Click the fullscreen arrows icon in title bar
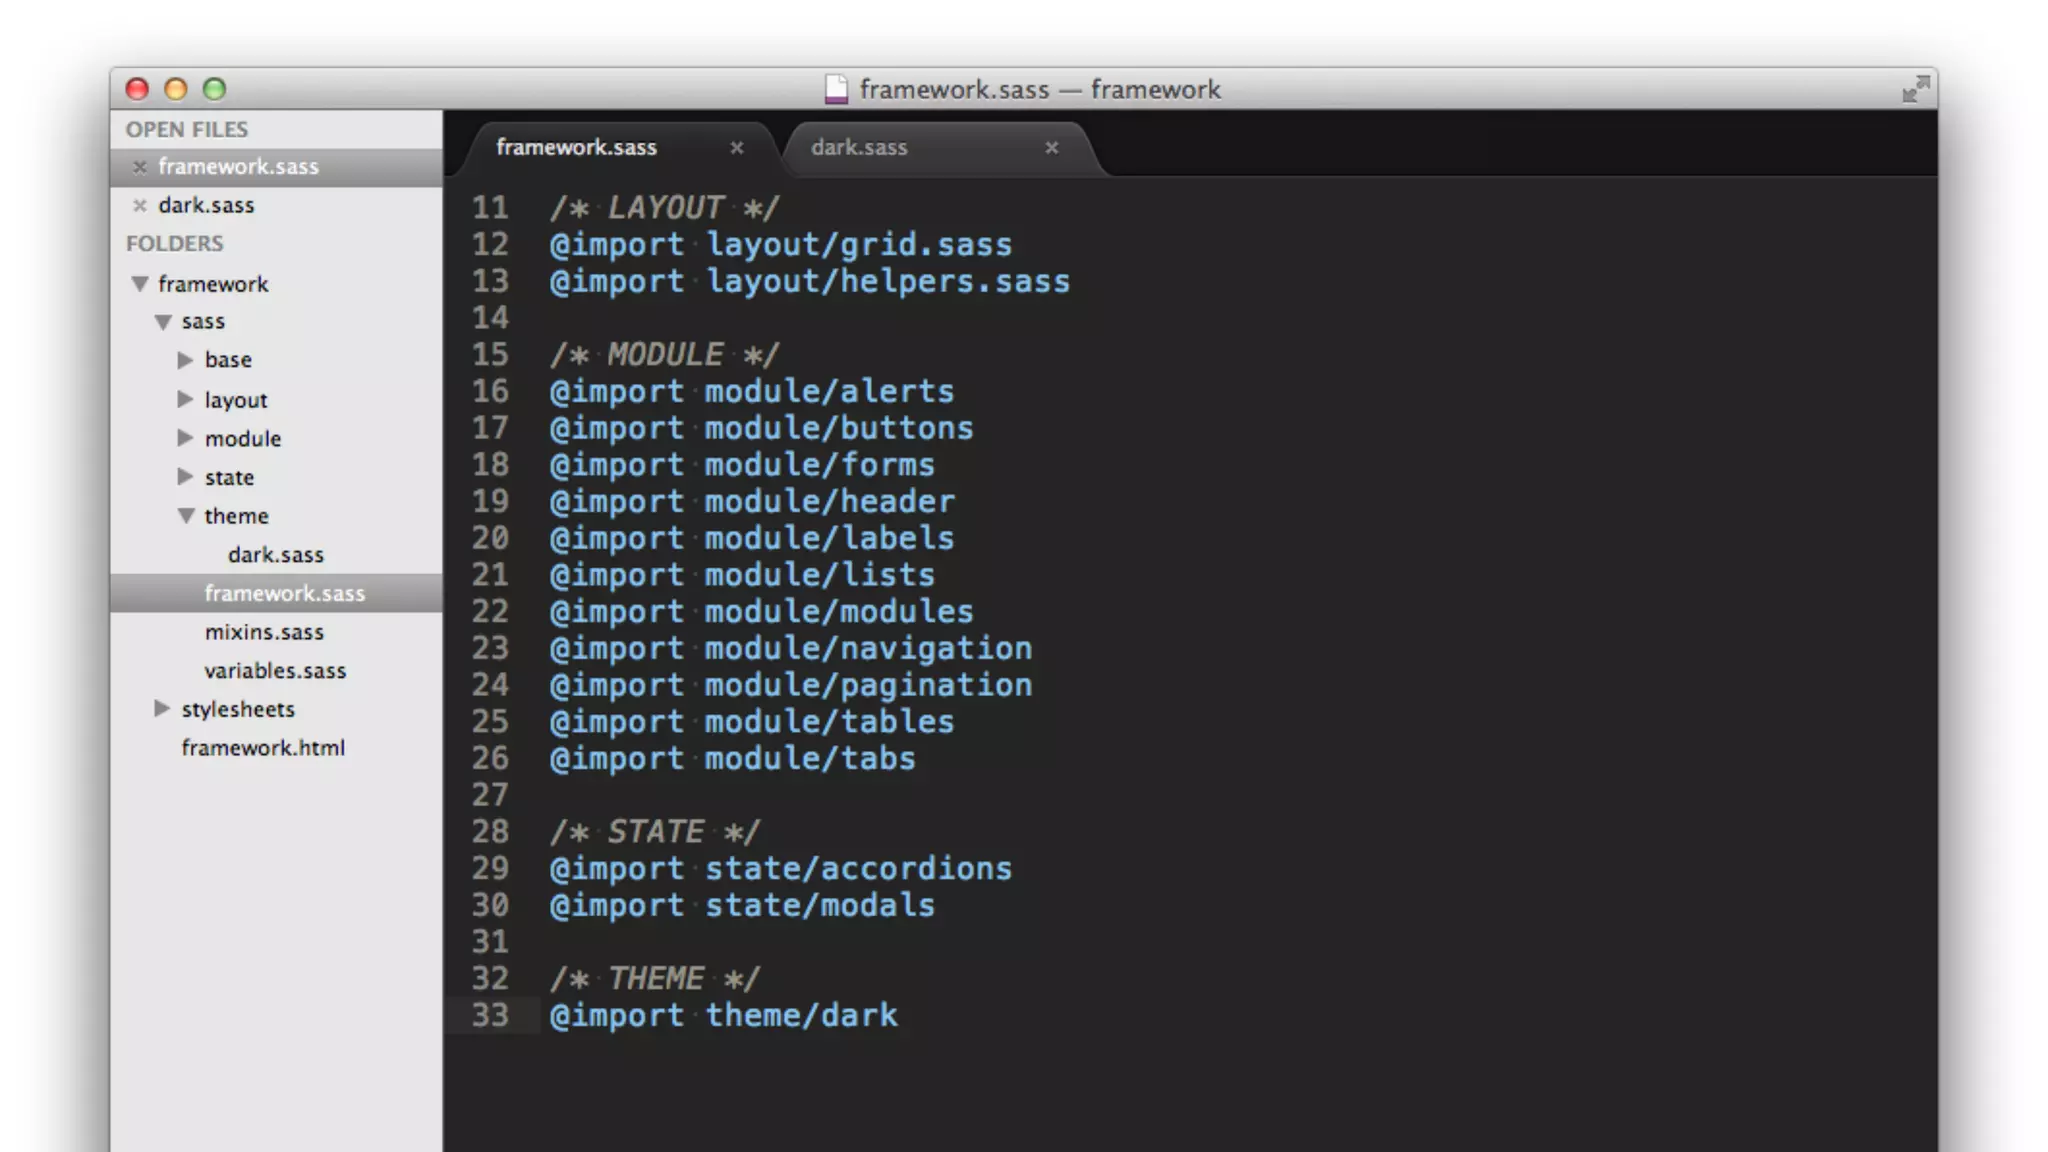This screenshot has width=2048, height=1152. (x=1915, y=89)
